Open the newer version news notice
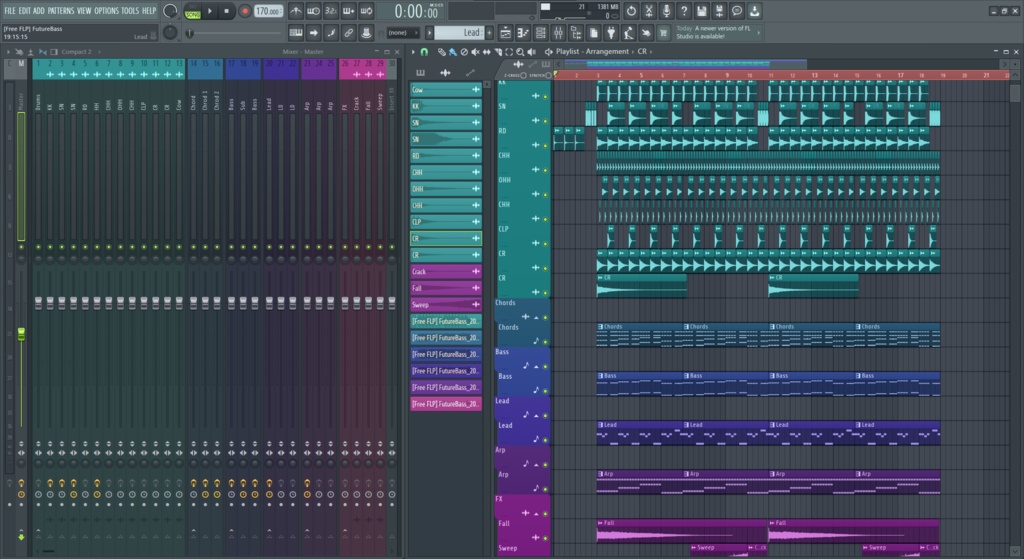Image resolution: width=1024 pixels, height=559 pixels. pos(716,33)
